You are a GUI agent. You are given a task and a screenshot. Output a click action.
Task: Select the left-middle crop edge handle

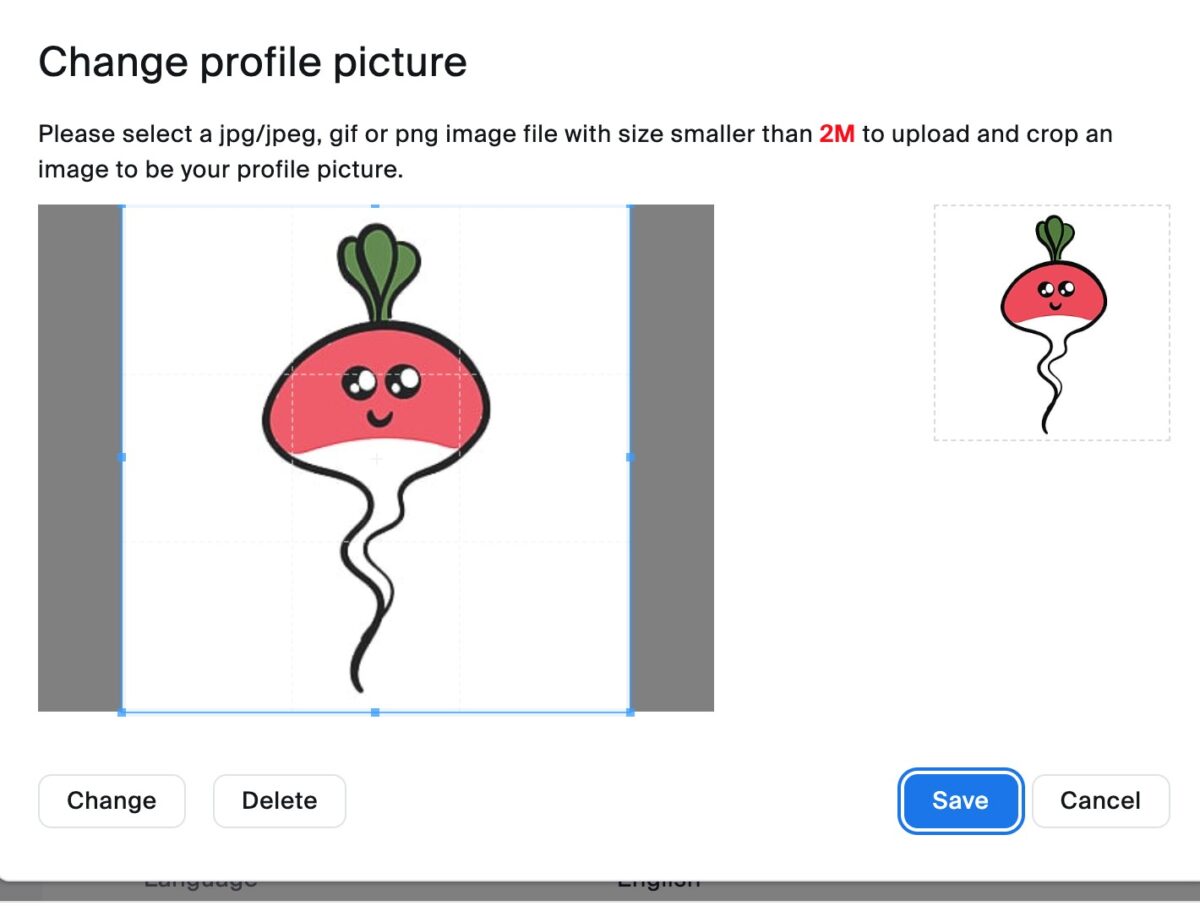pyautogui.click(x=122, y=457)
